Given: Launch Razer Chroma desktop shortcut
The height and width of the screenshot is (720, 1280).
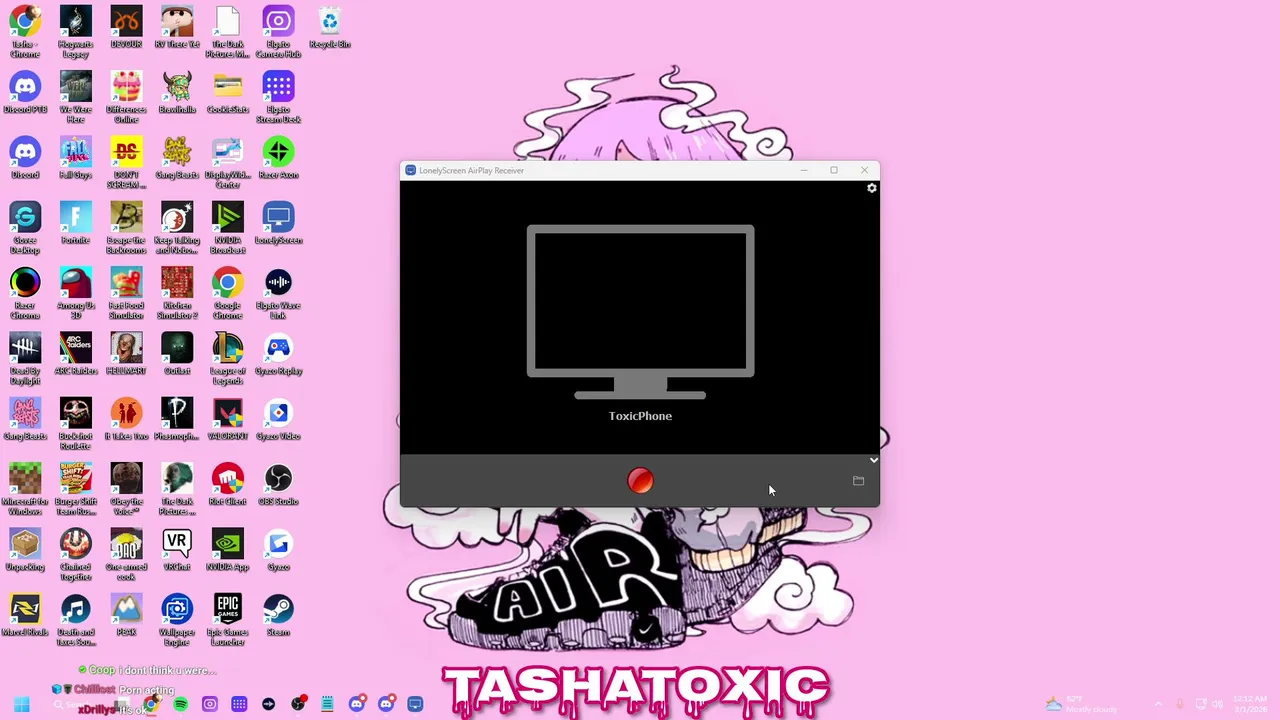Looking at the screenshot, I should tap(25, 291).
